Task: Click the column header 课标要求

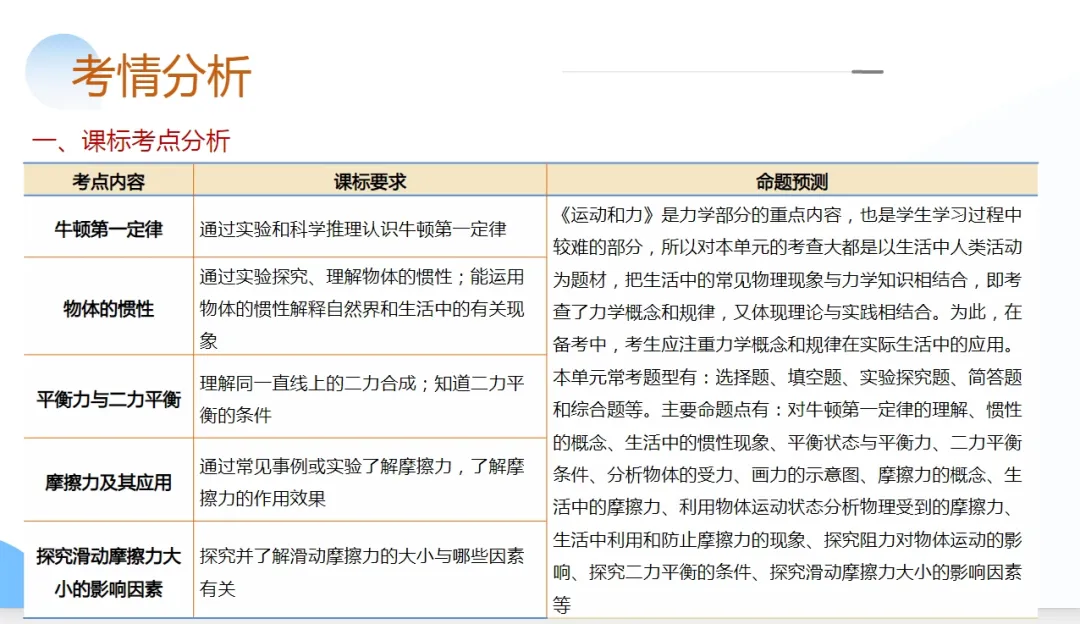Action: [370, 182]
